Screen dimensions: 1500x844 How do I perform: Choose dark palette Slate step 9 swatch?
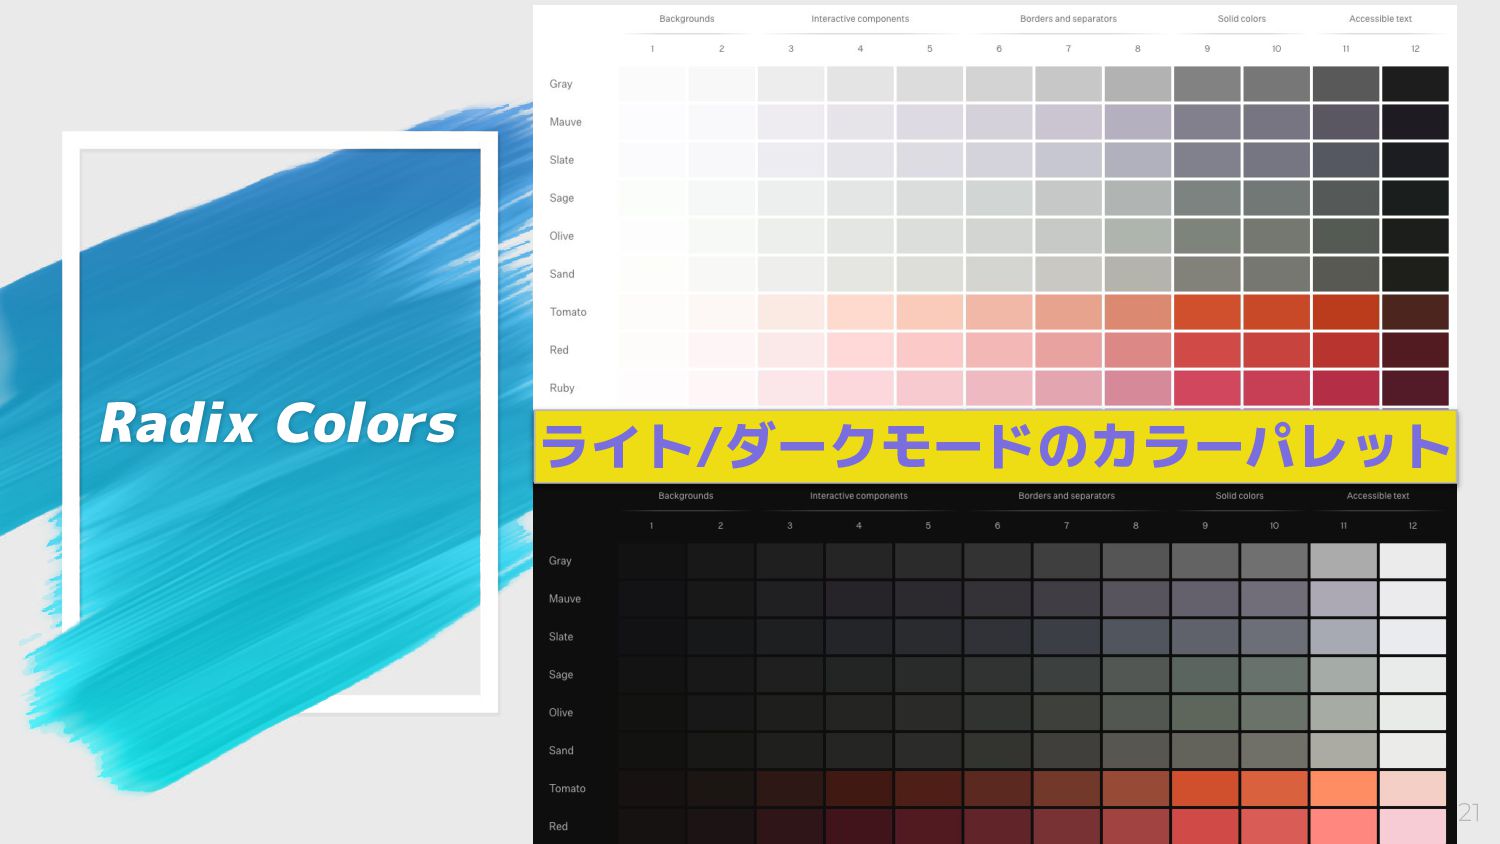pyautogui.click(x=1205, y=637)
